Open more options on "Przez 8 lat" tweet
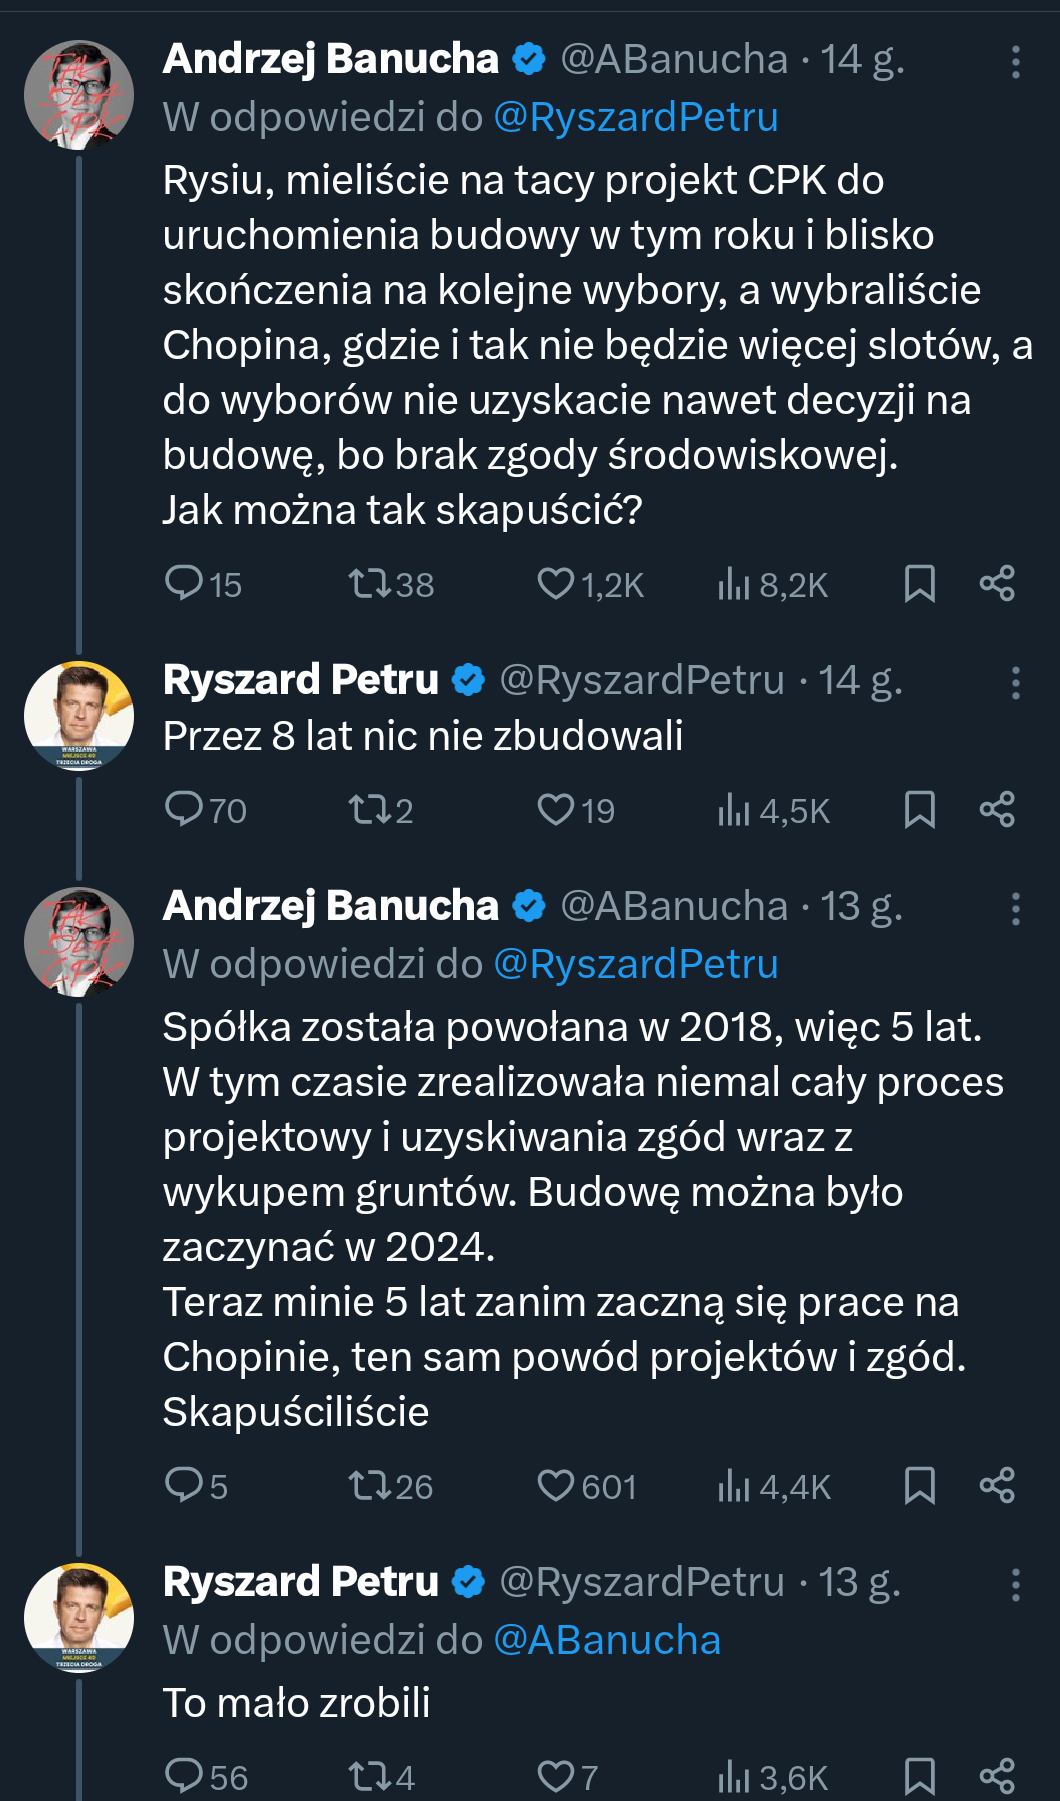 (1015, 683)
